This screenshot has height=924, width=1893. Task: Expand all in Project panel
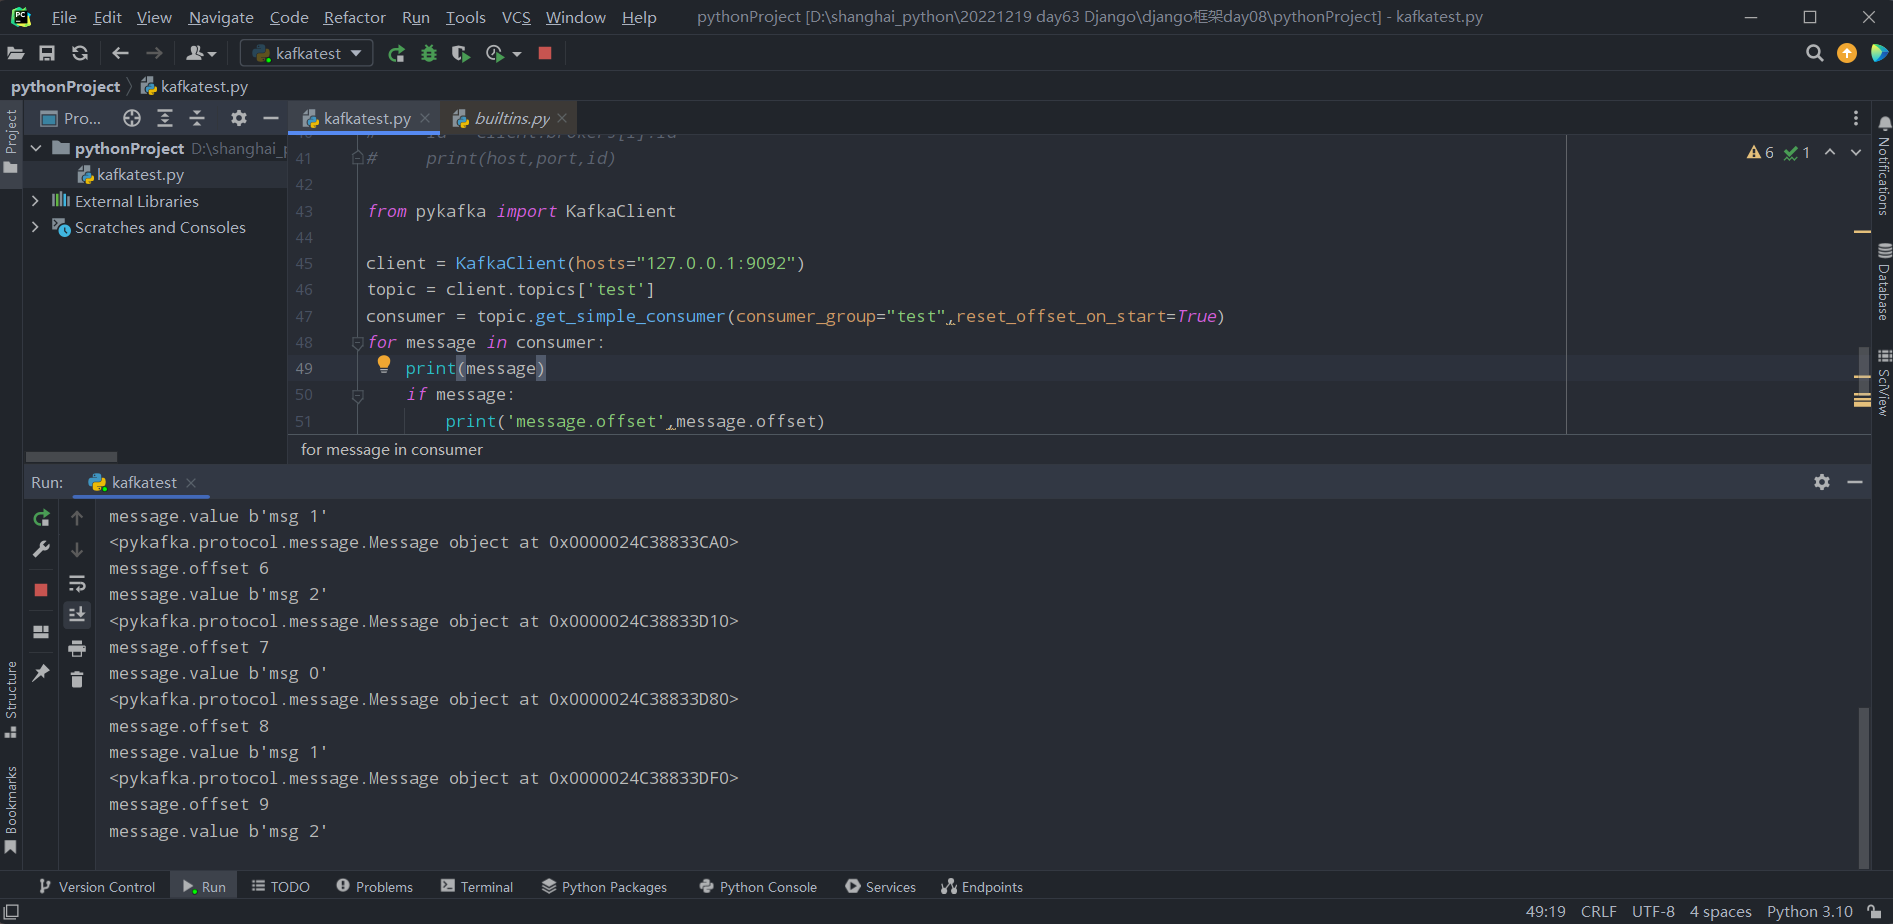165,118
